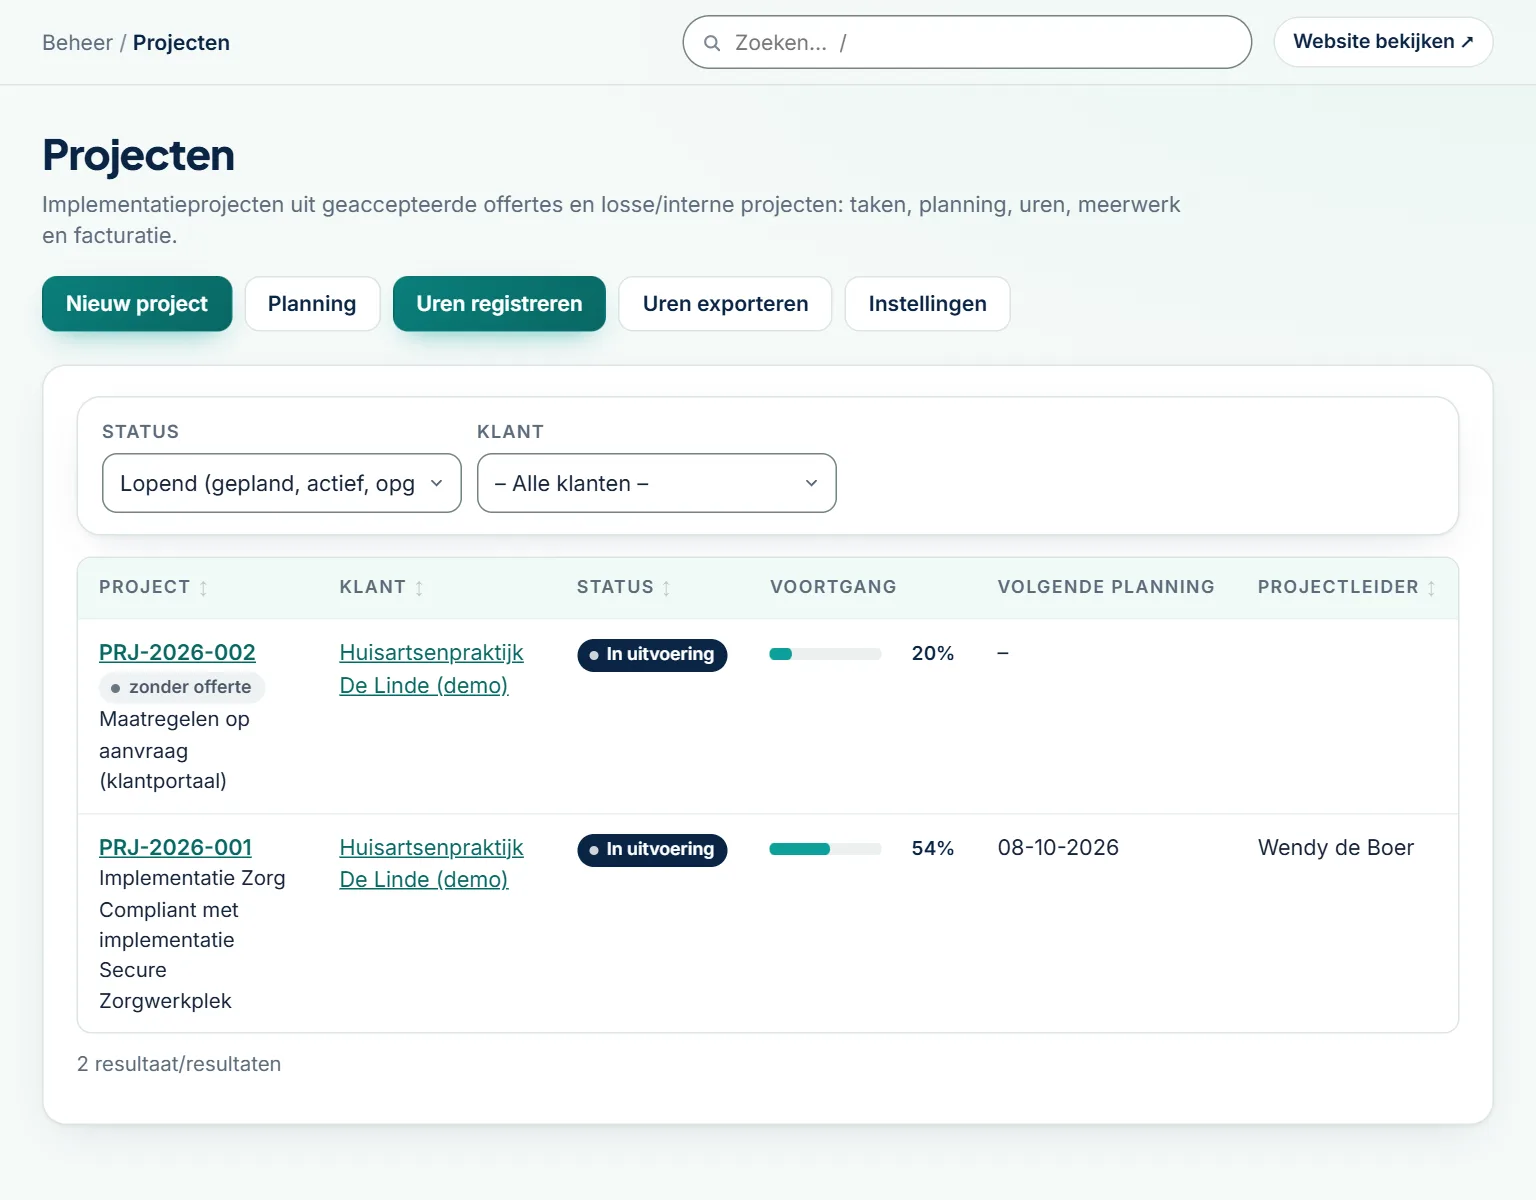Click the 54% progress bar
1536x1200 pixels.
(825, 849)
